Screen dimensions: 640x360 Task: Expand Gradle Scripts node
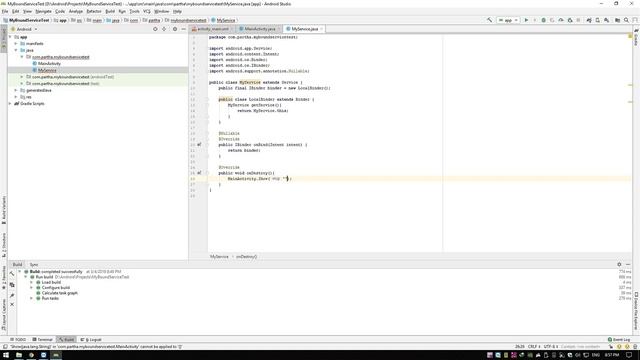[10, 104]
